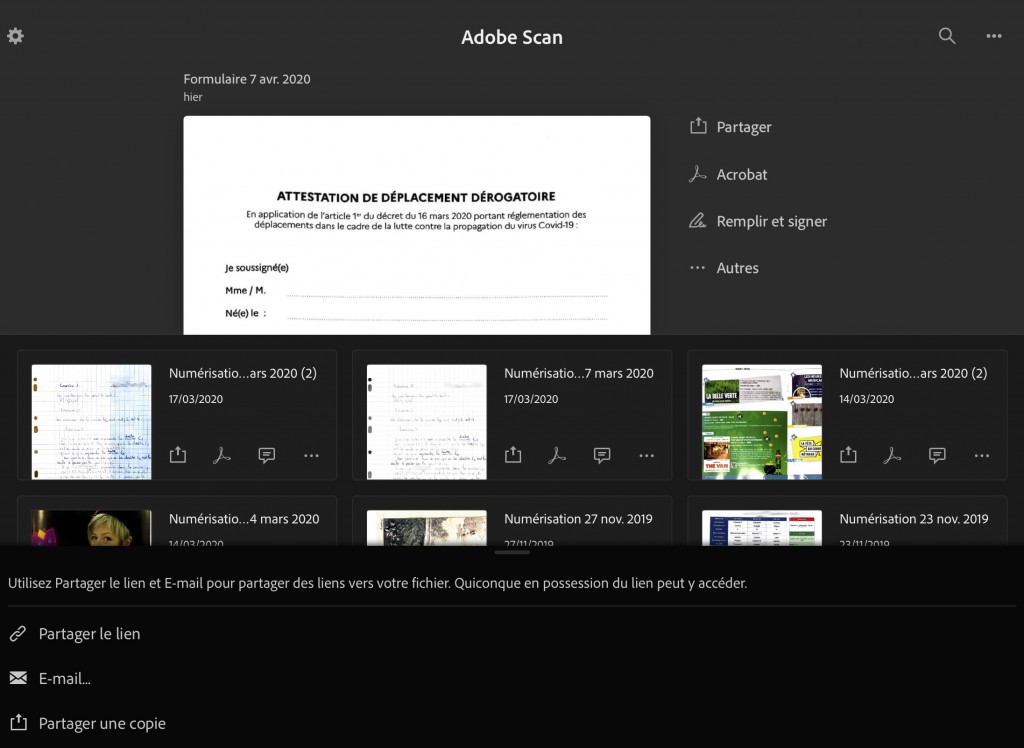Comment on the 14/03/2020 scan (2)
This screenshot has width=1024, height=748.
[937, 455]
